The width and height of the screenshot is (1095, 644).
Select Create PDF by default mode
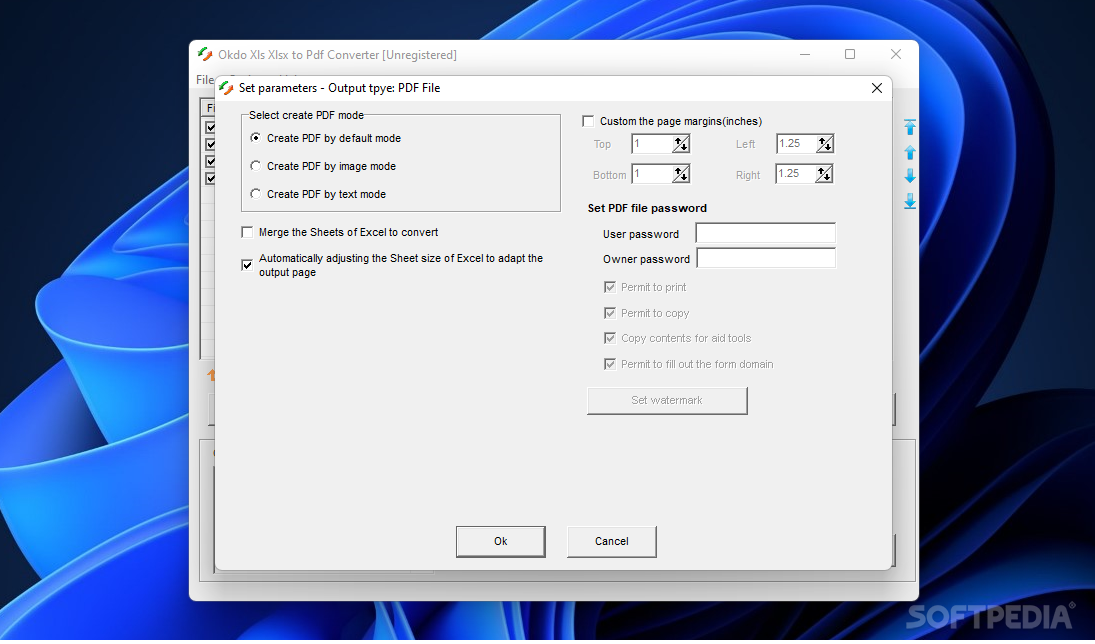coord(256,138)
